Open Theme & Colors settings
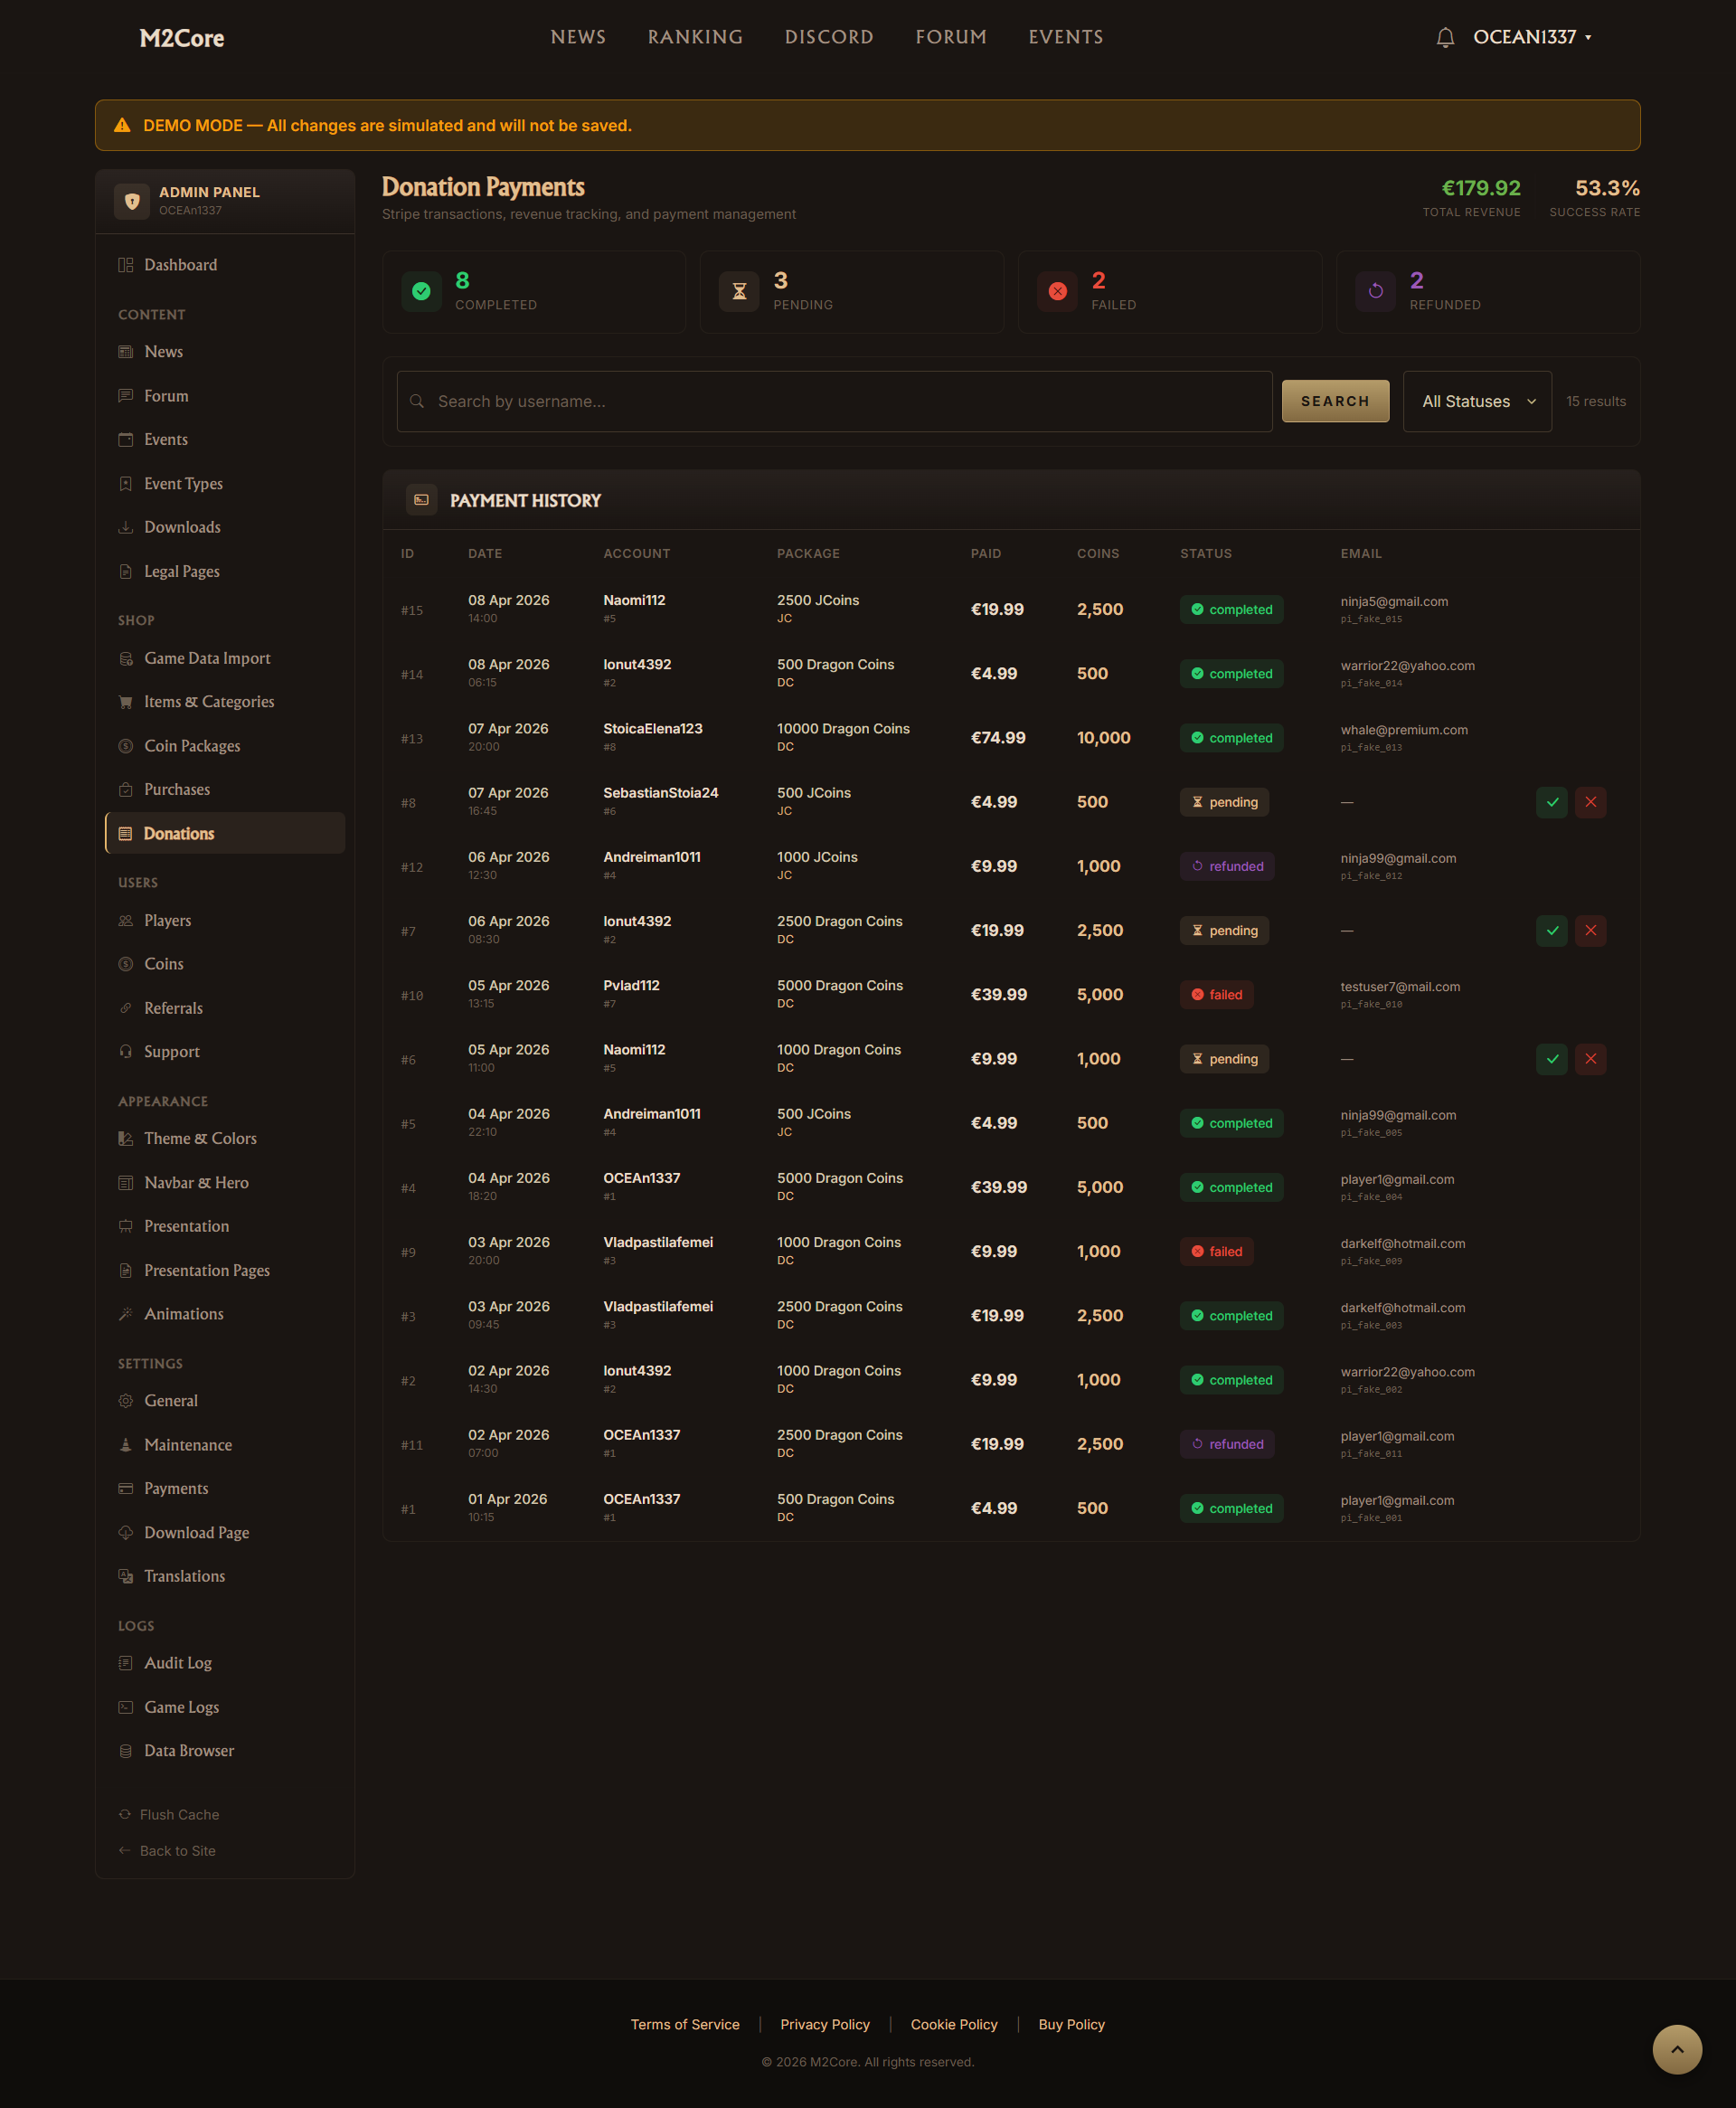Image resolution: width=1736 pixels, height=2108 pixels. pyautogui.click(x=200, y=1138)
